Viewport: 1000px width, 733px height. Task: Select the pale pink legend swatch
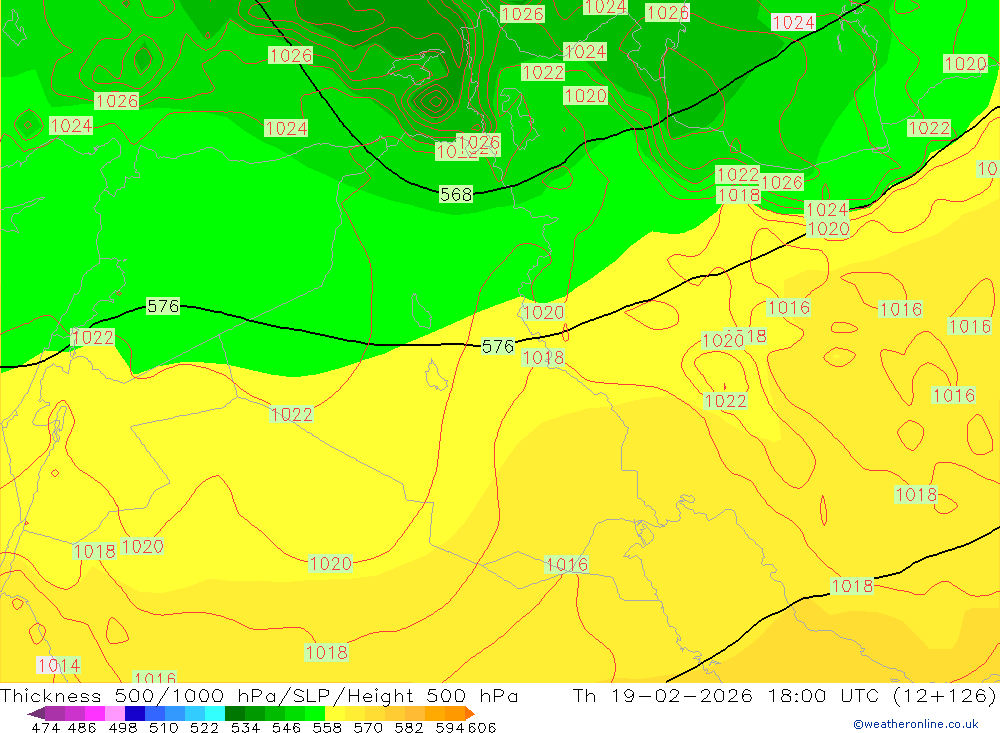(x=115, y=713)
